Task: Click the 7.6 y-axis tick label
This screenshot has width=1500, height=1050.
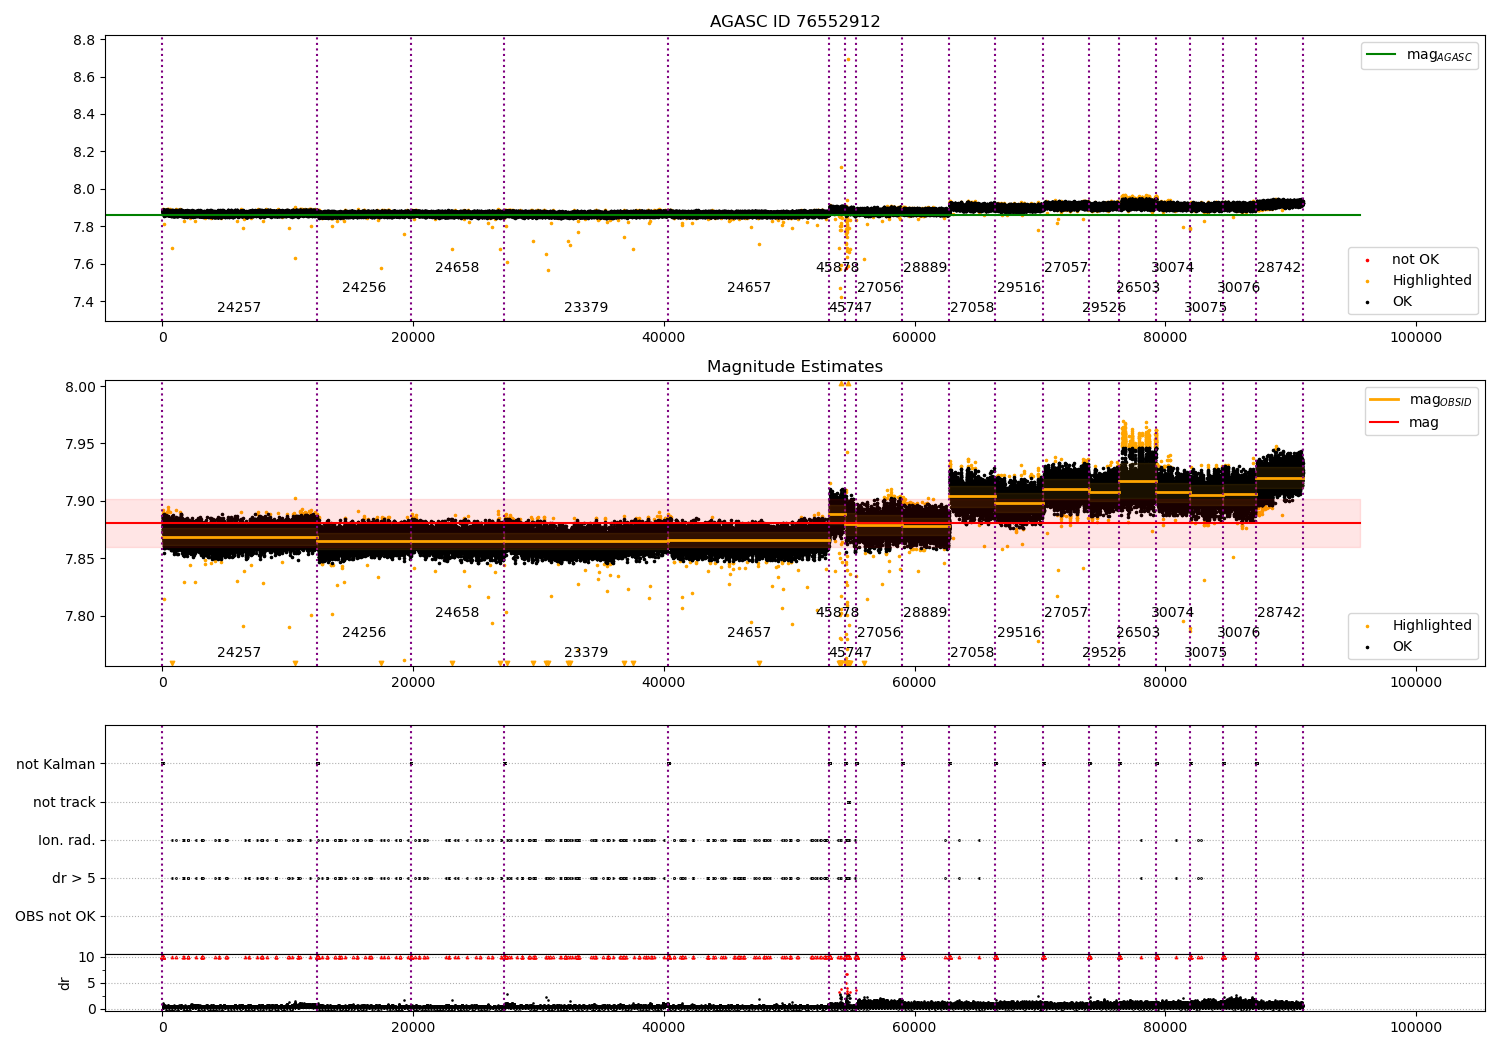Action: click(84, 265)
